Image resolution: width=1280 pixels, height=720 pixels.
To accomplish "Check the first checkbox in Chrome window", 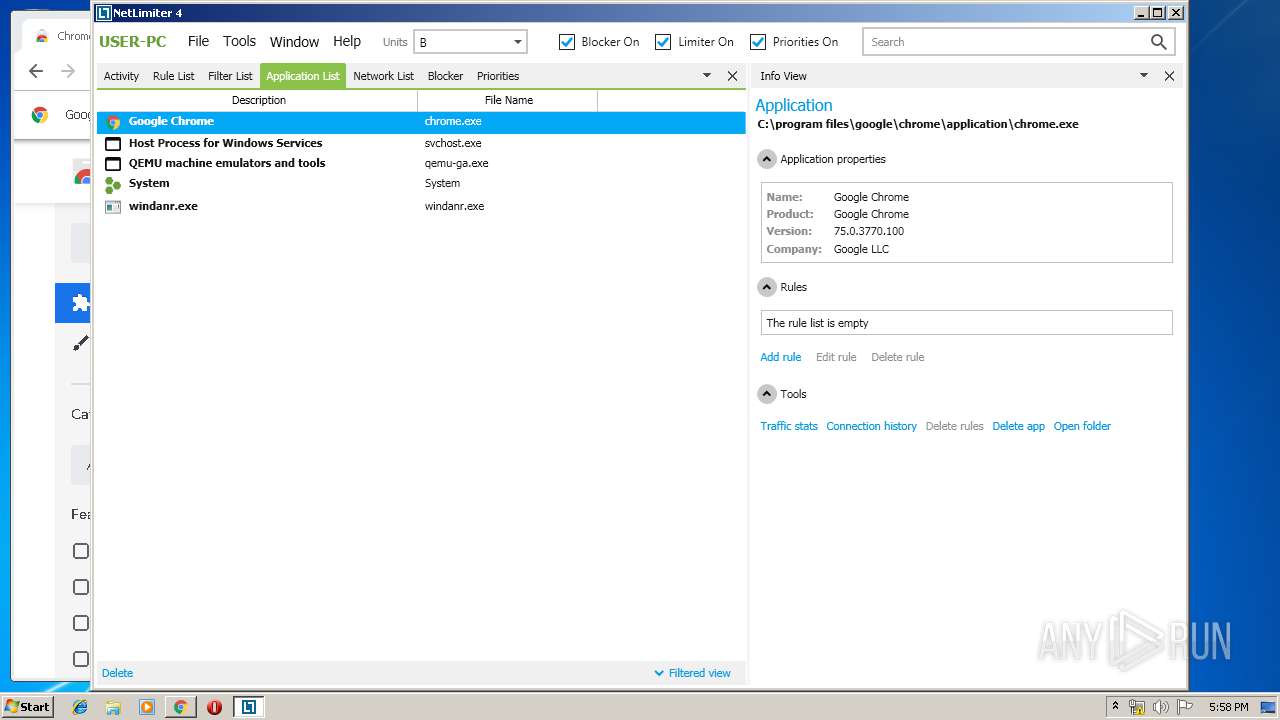I will coord(81,551).
